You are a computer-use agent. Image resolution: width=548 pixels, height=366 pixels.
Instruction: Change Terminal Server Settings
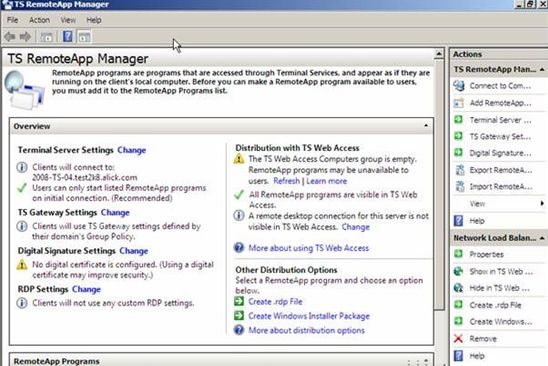pyautogui.click(x=131, y=150)
